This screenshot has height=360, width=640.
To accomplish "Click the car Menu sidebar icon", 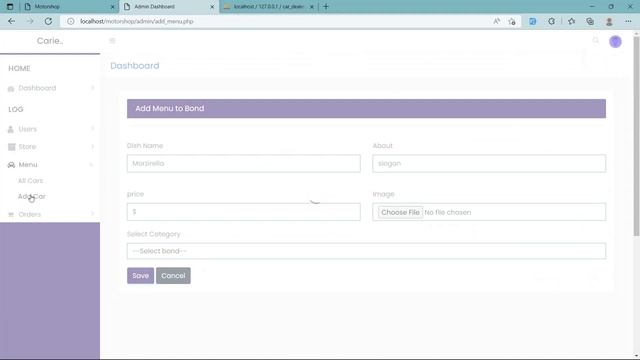I will coord(11,165).
